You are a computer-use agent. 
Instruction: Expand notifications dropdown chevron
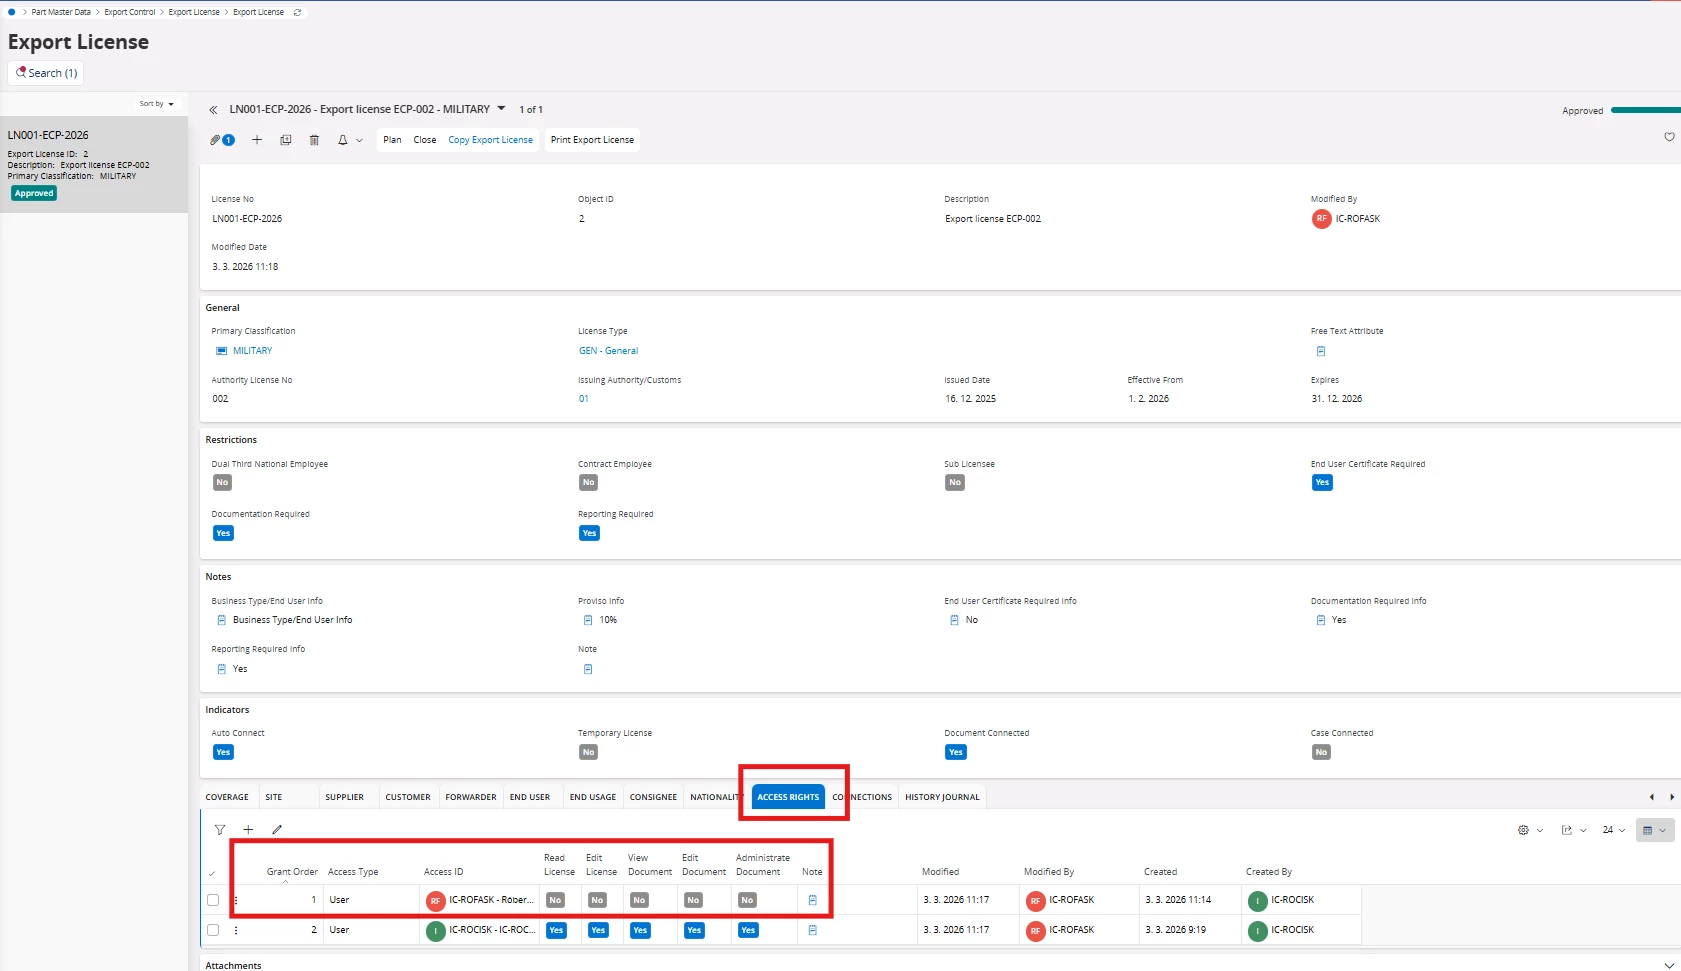[359, 141]
